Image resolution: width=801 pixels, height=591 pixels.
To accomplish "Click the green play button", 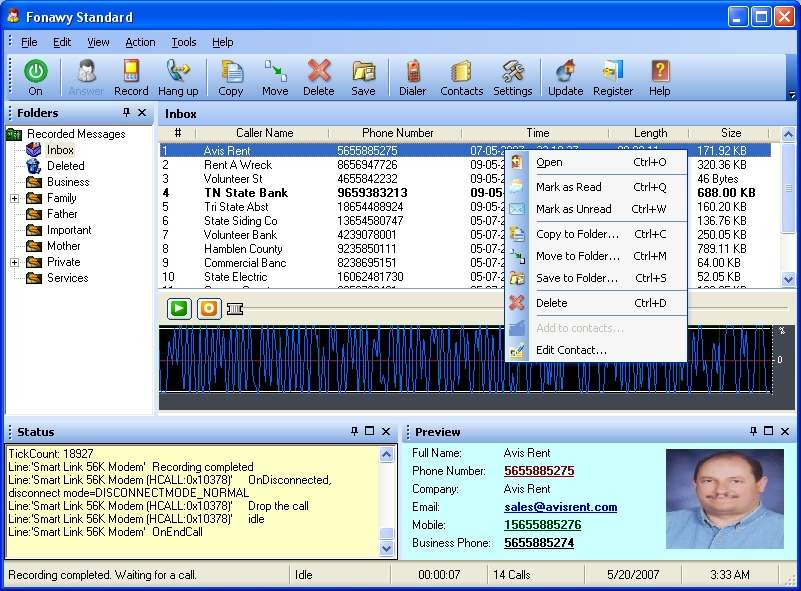I will pos(179,308).
